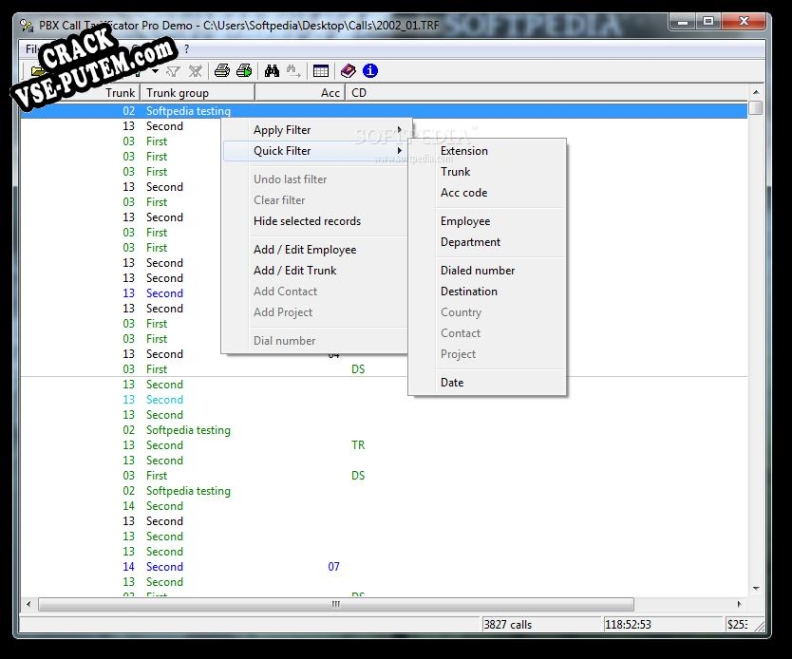Click the vertical scrollbar down arrow
The width and height of the screenshot is (792, 659).
point(756,588)
